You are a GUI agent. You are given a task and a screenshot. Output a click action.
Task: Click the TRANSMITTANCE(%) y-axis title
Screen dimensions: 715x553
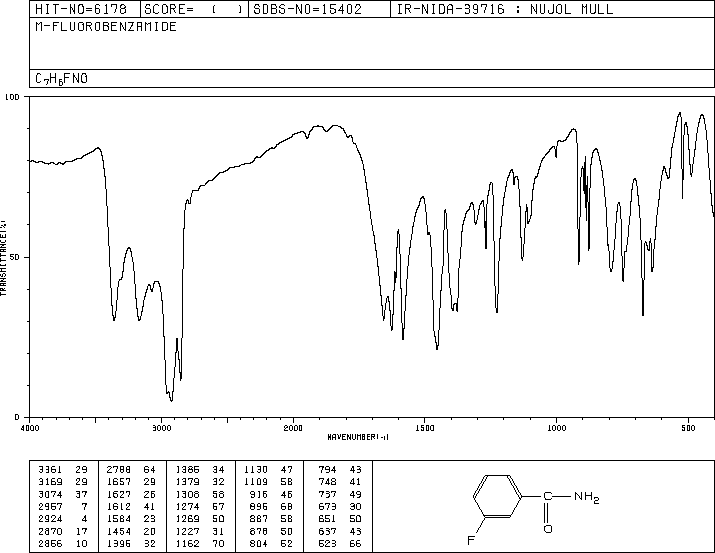coord(3,258)
